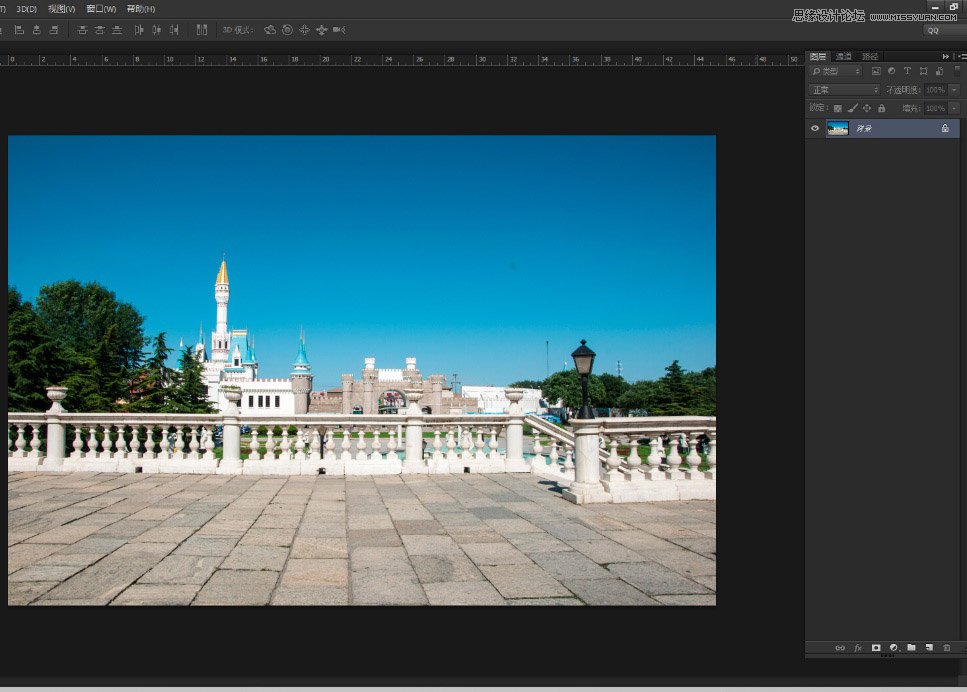Toggle lock transparent pixels
The image size is (967, 692).
(x=837, y=108)
